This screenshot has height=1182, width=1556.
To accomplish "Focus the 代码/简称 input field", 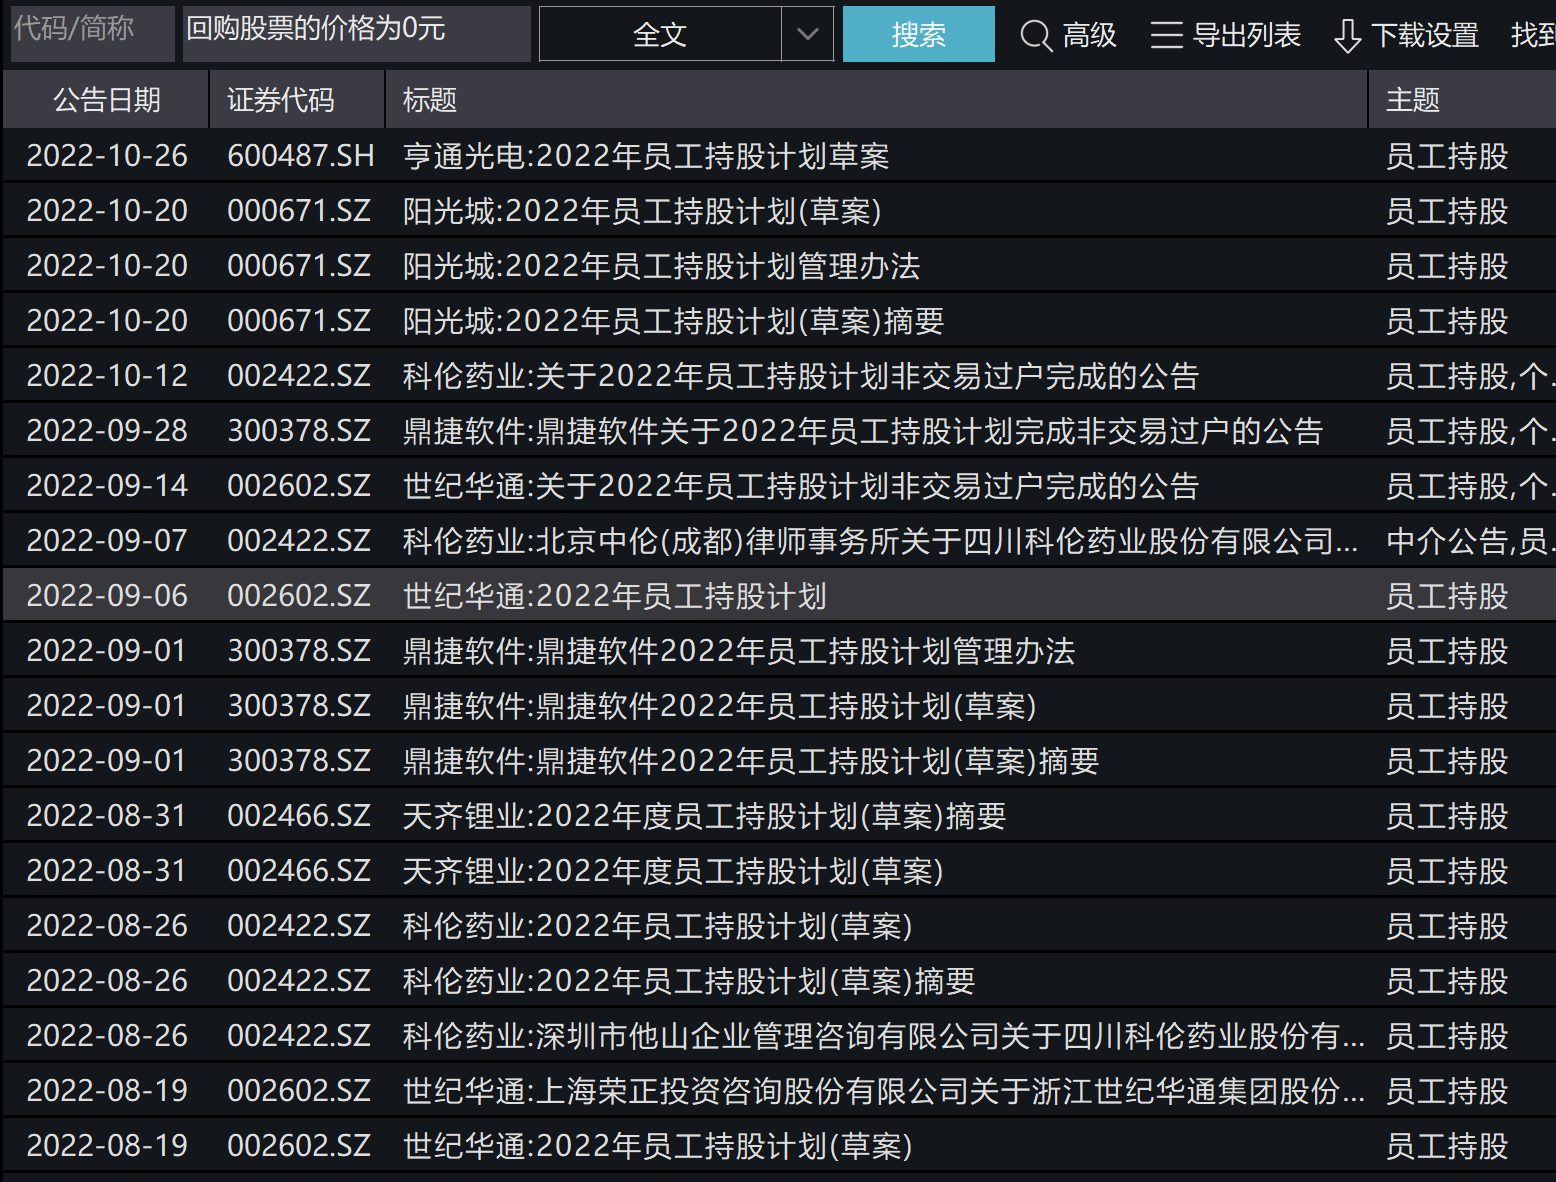I will (x=92, y=34).
